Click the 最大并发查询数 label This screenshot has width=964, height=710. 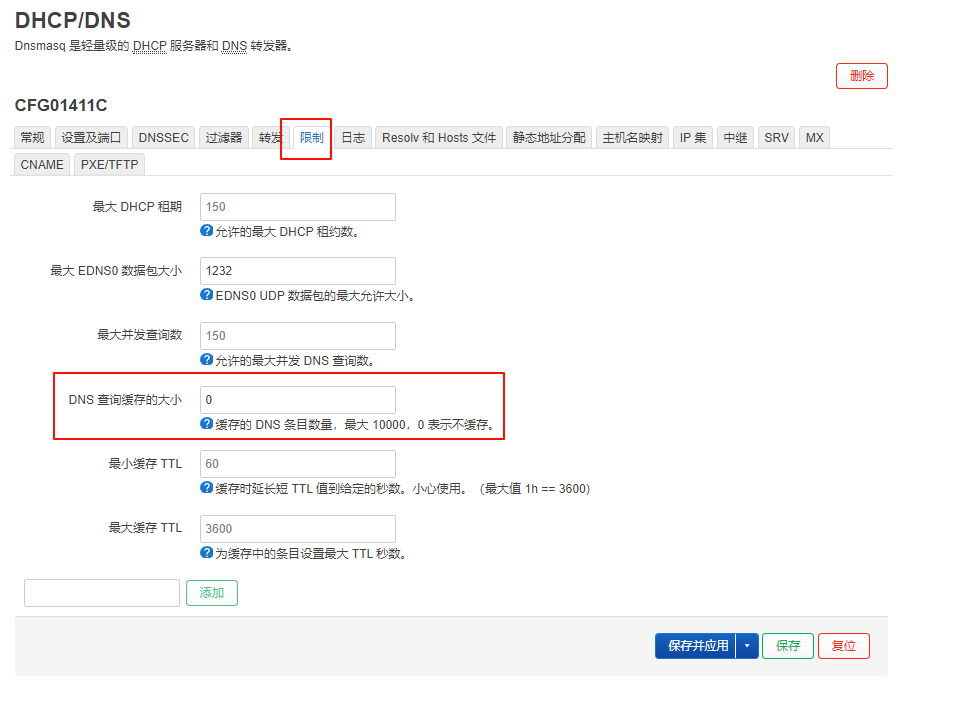point(140,335)
